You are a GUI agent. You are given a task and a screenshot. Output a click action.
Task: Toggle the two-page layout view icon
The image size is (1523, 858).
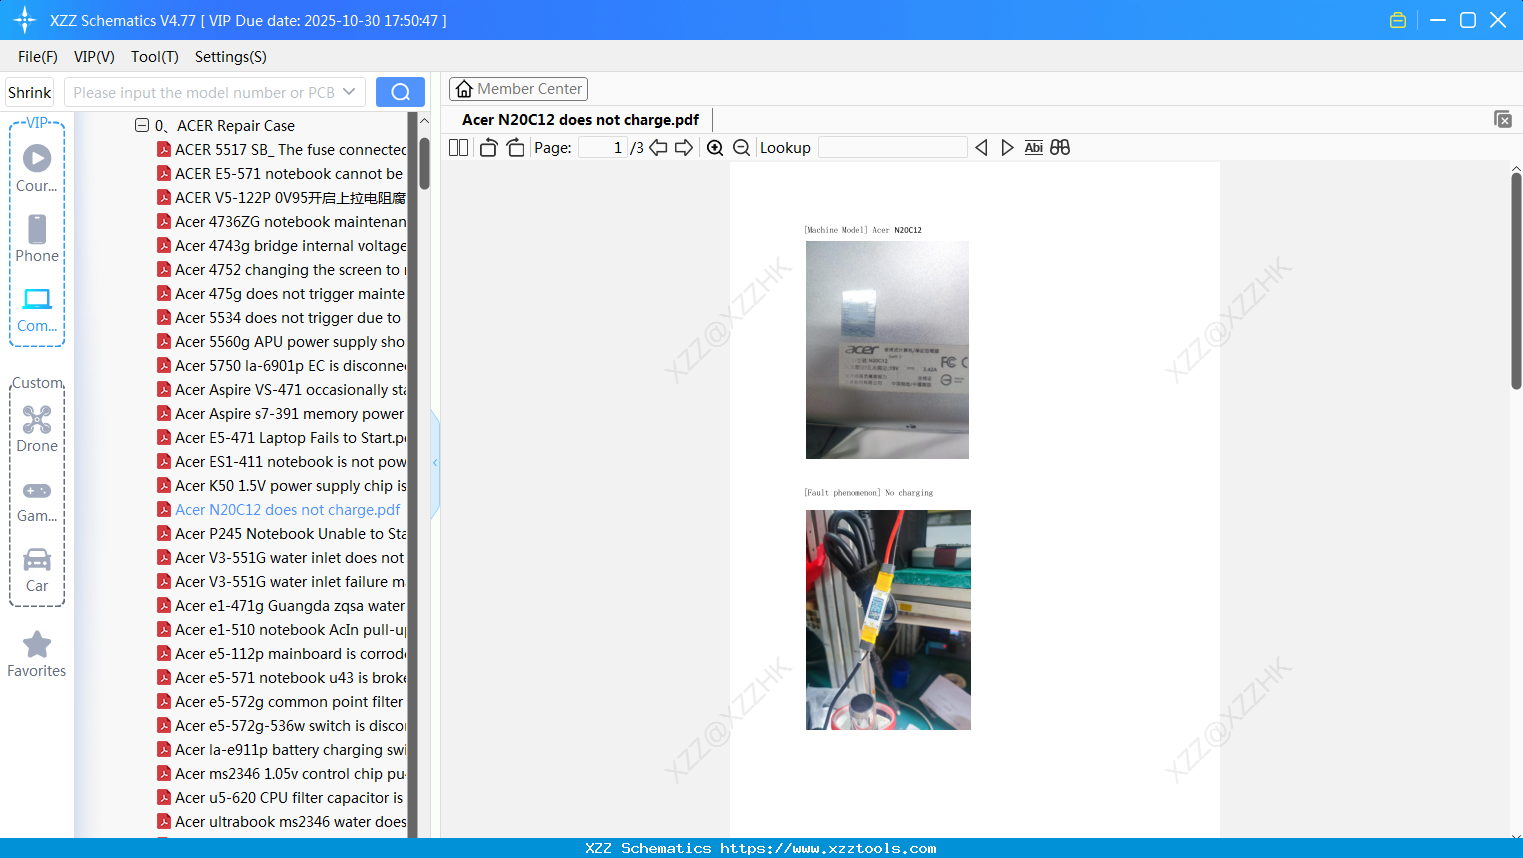point(459,147)
